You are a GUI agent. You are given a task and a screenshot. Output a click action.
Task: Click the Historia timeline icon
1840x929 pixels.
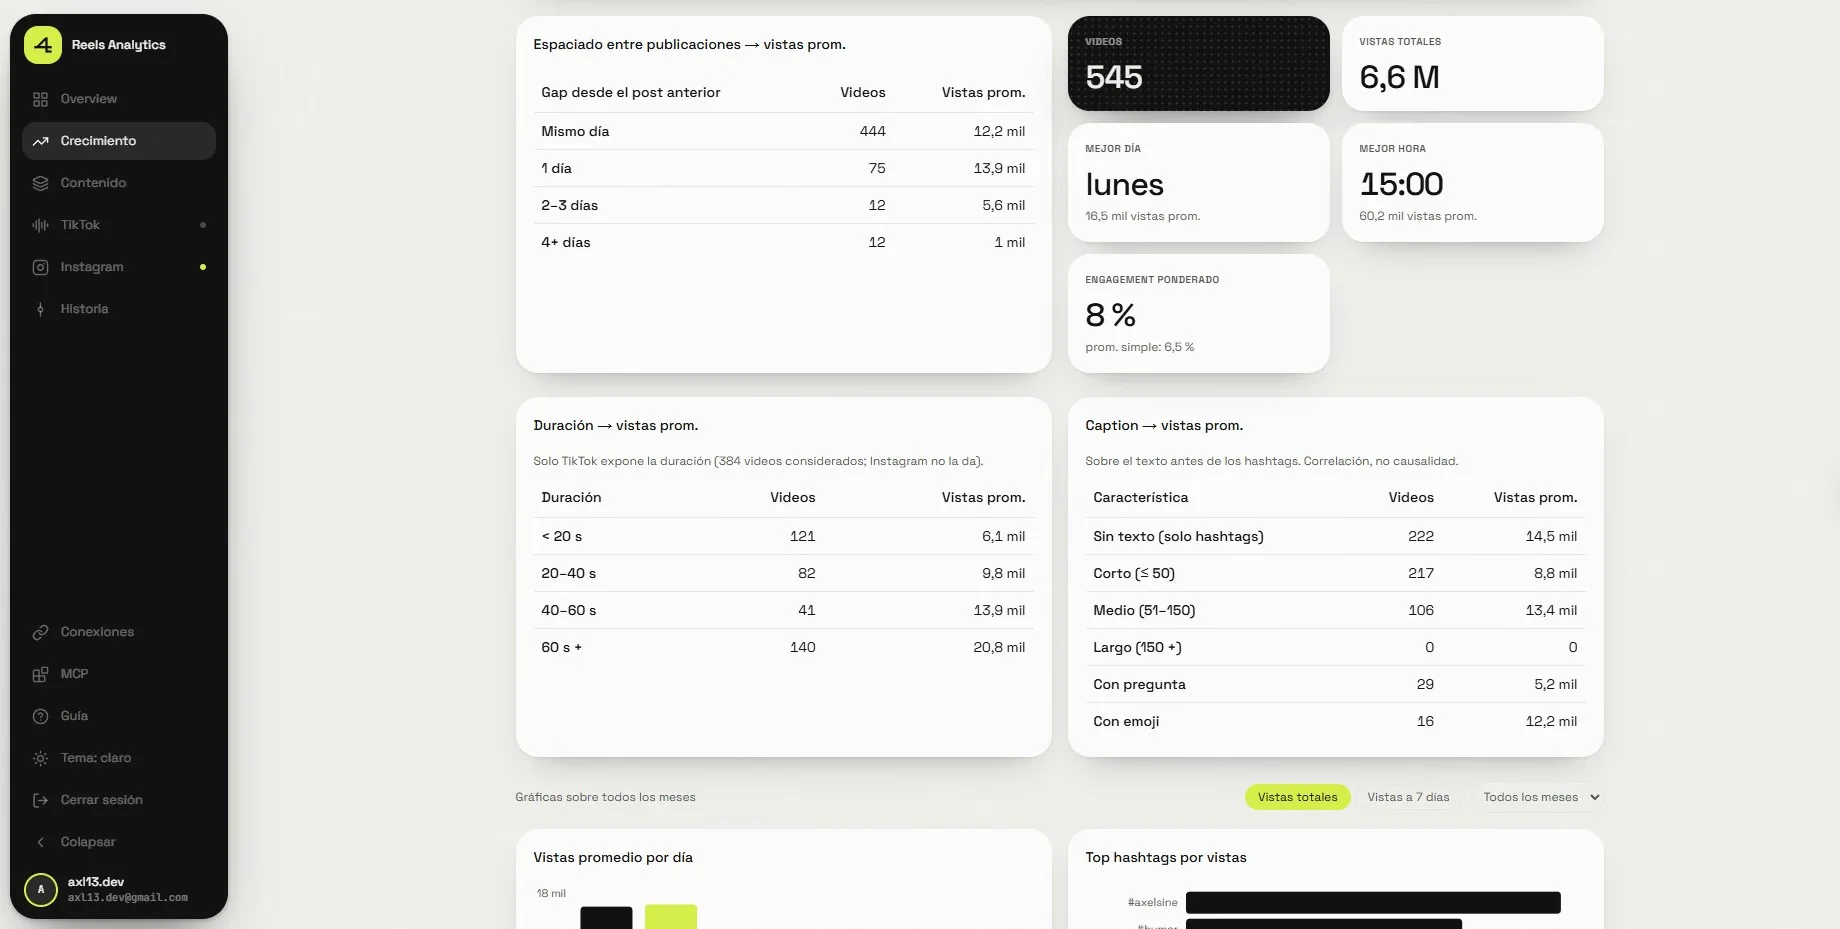click(40, 309)
